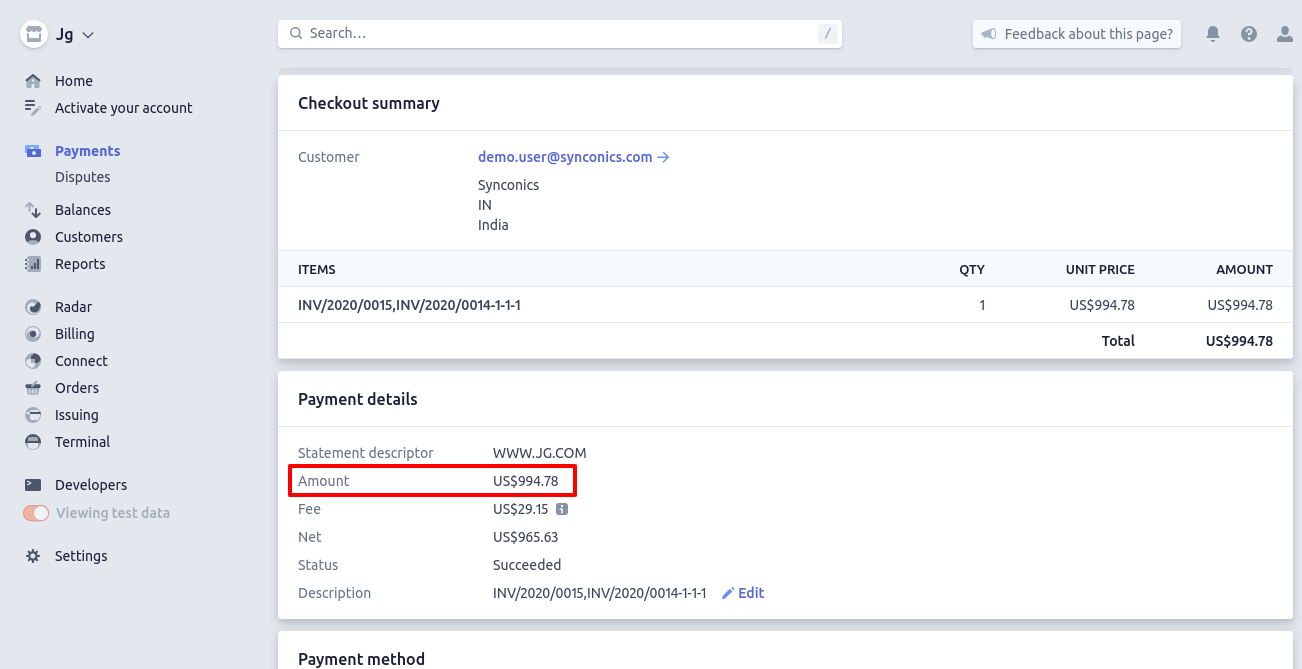This screenshot has height=669, width=1302.
Task: Click the Settings gear icon
Action: click(x=33, y=556)
